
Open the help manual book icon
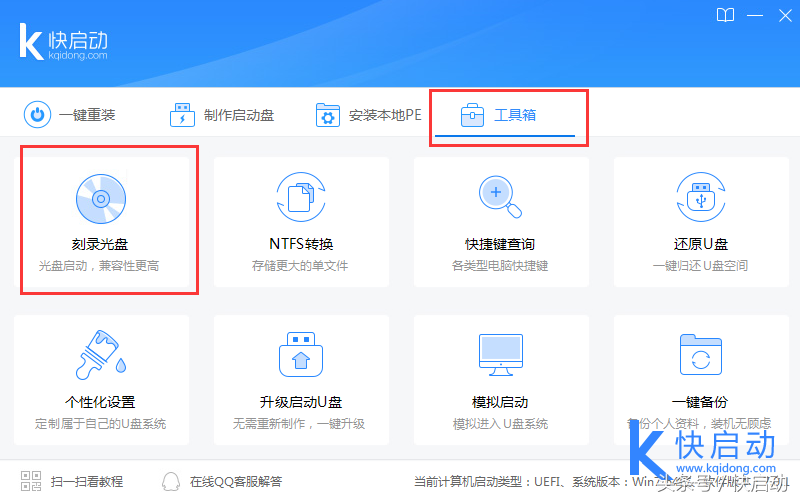[x=725, y=15]
